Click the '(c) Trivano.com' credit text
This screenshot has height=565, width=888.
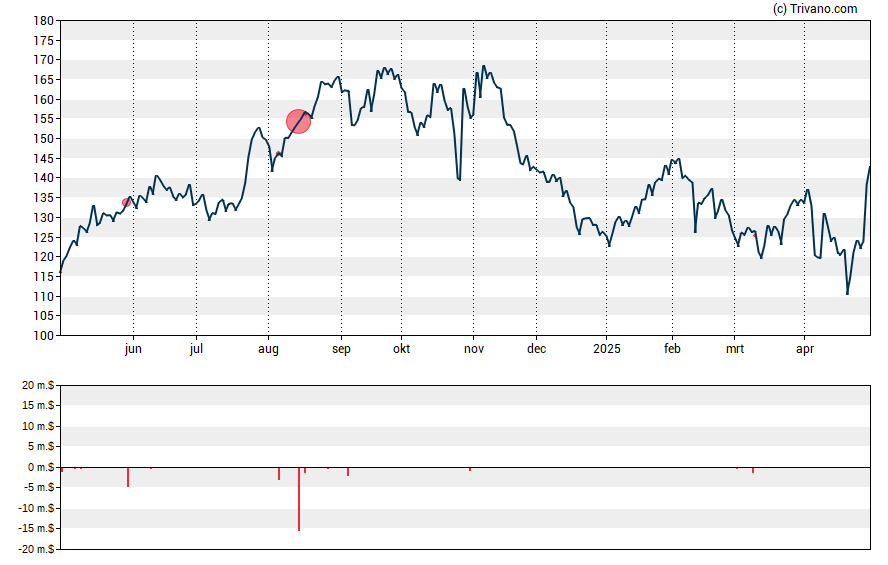[x=815, y=8]
